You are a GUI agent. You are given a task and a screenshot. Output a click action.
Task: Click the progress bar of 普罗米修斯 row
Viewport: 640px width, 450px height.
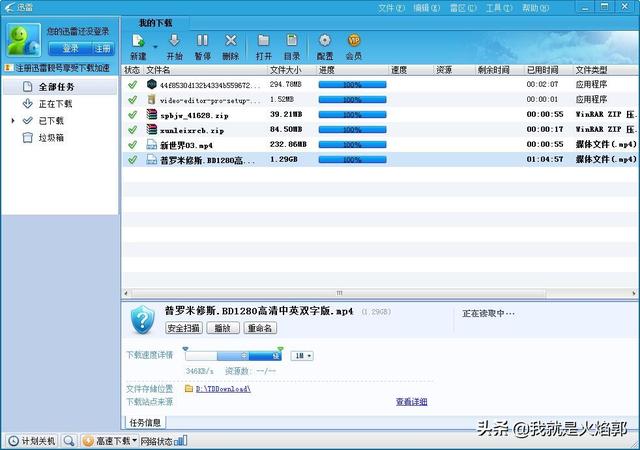(352, 160)
